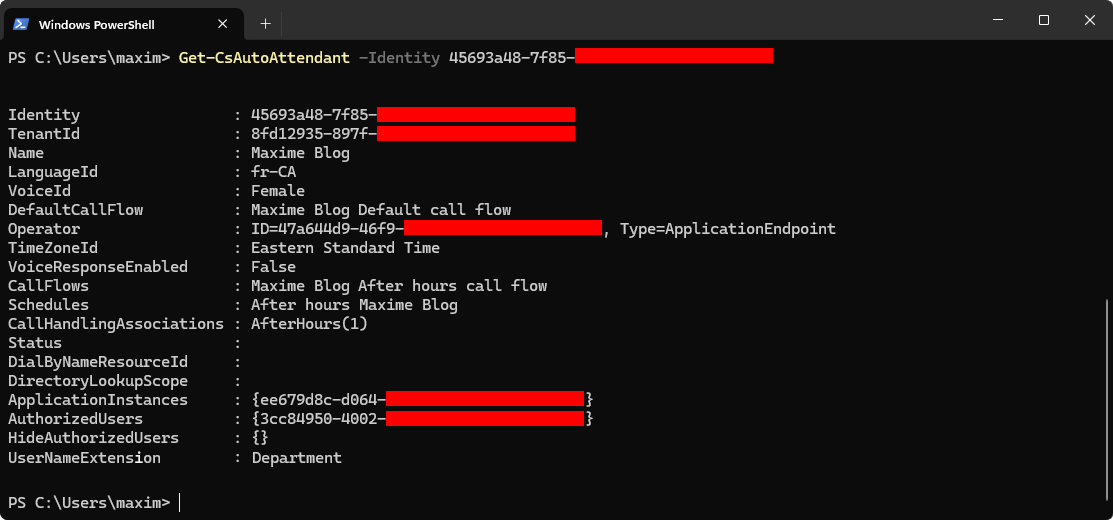Open a new tab with the plus button
1113x520 pixels.
pos(265,22)
